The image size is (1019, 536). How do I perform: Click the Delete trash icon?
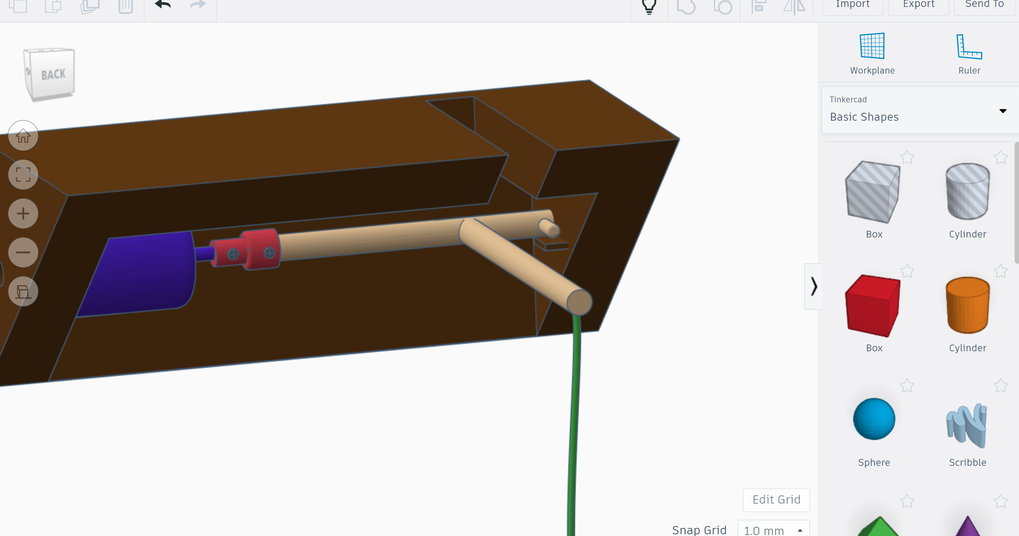(125, 6)
